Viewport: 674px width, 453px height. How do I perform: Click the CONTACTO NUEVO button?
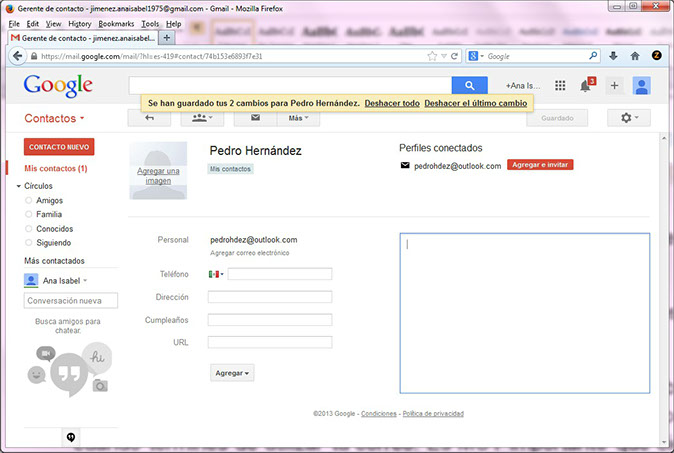(x=59, y=147)
